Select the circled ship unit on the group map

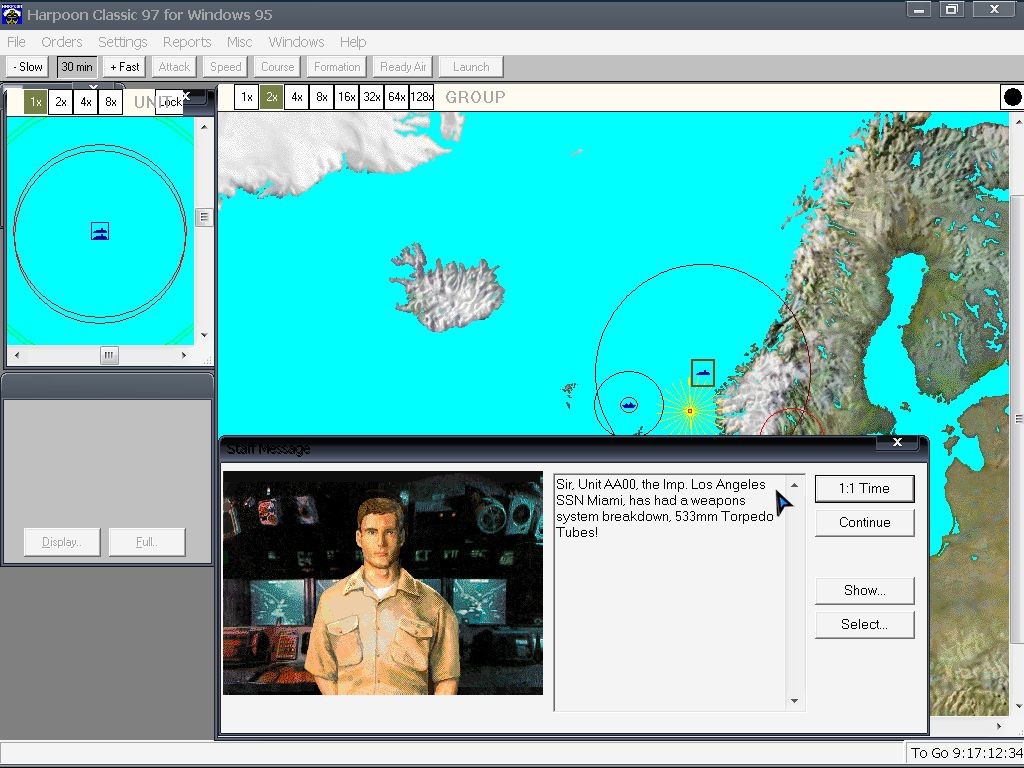pos(629,405)
